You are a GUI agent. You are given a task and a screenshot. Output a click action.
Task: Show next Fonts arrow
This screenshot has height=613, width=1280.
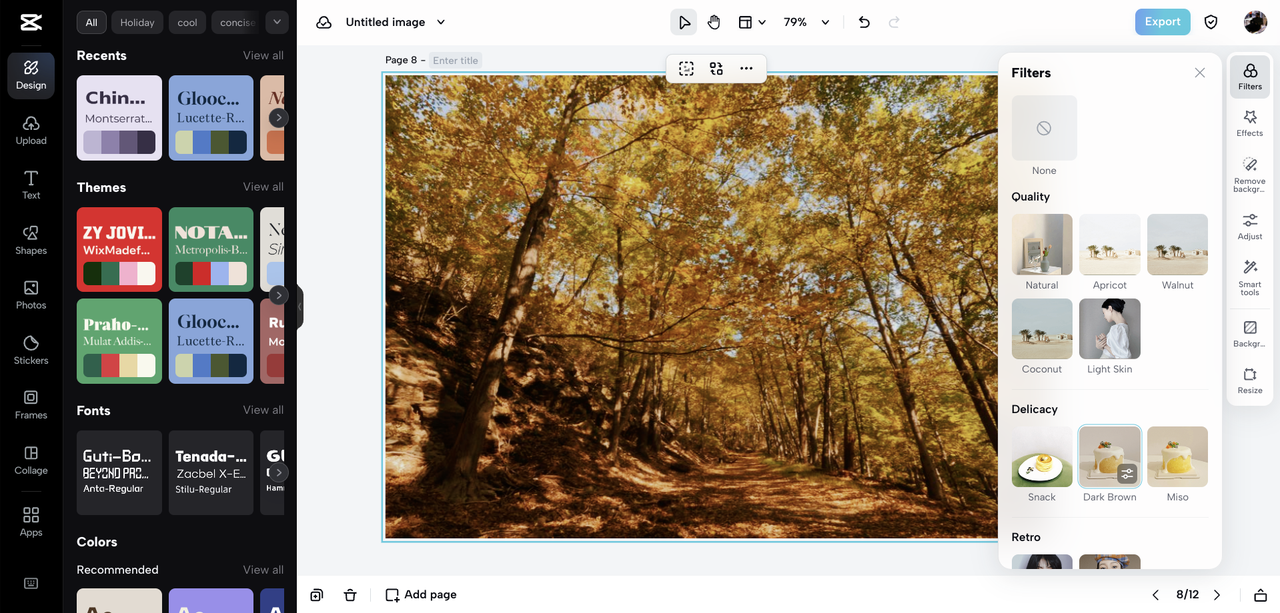point(279,472)
